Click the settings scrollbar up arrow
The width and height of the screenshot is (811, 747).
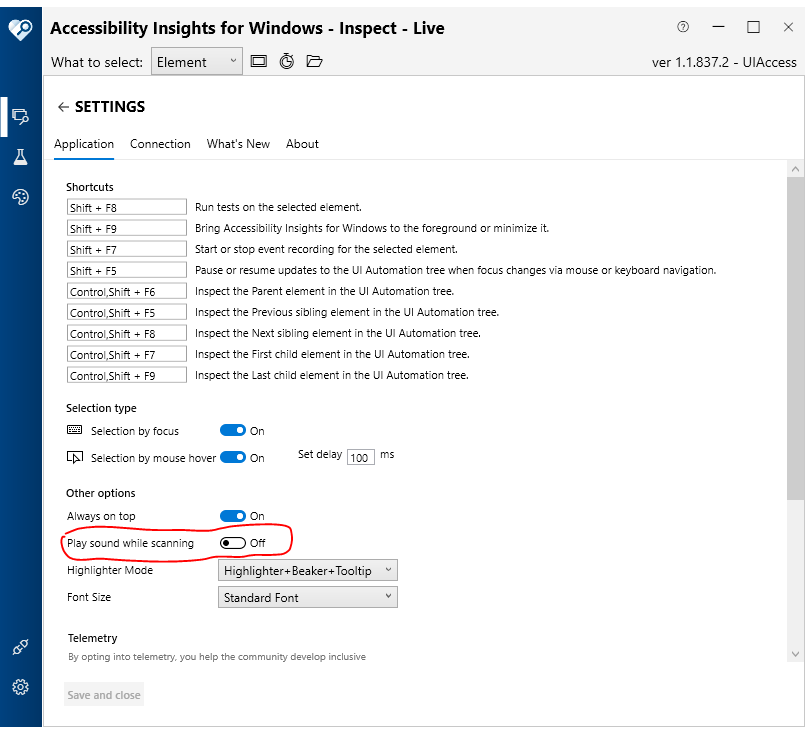tap(795, 169)
